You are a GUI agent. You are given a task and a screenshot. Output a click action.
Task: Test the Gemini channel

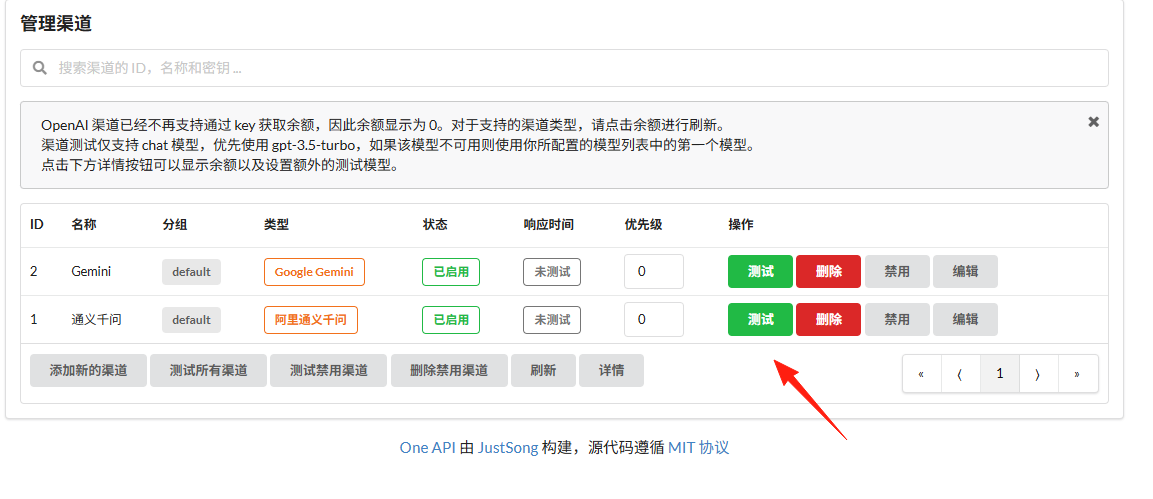click(x=760, y=271)
